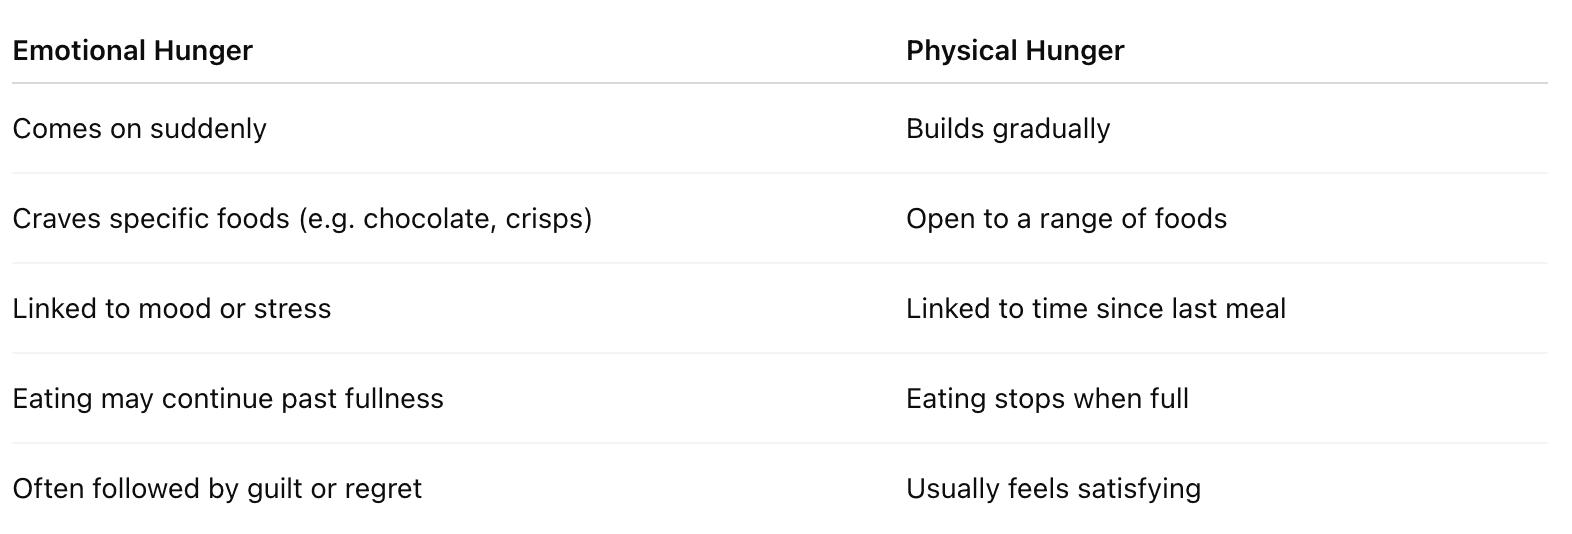Click "Eating may continue past fullness" cell
Screen dimensions: 1572x534
[x=228, y=399]
